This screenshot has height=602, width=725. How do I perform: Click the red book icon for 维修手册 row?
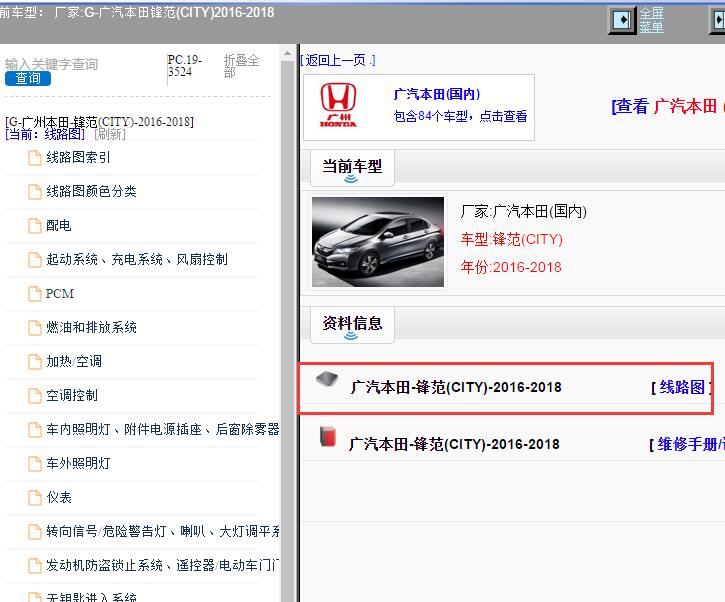coord(328,437)
